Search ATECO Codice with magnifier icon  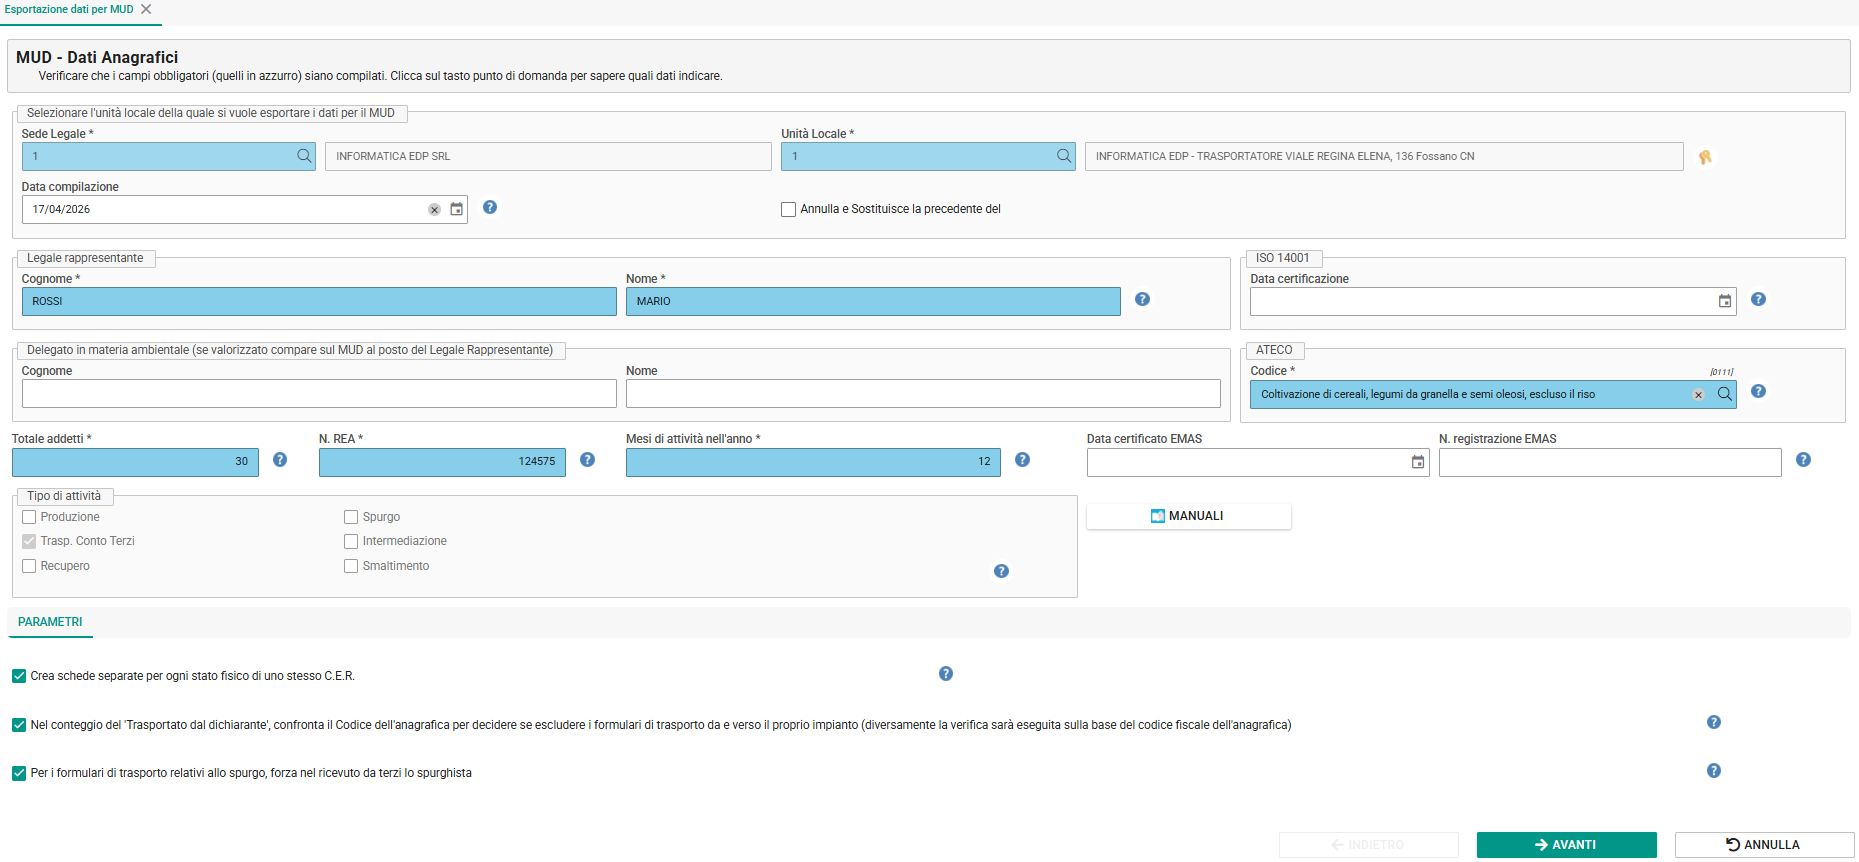[1724, 394]
